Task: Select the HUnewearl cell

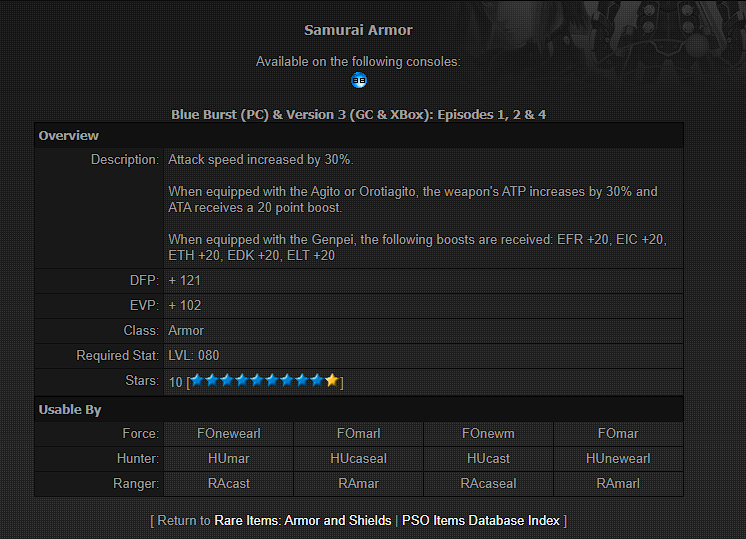Action: [x=618, y=459]
